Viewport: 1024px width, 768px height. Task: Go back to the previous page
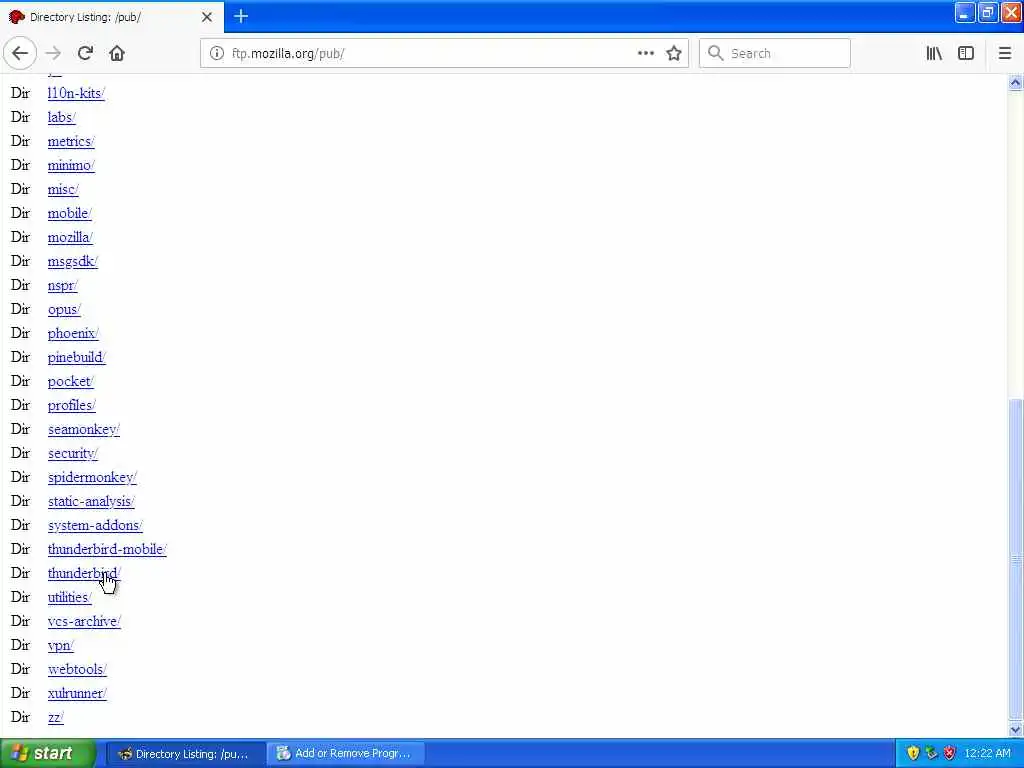pos(20,54)
